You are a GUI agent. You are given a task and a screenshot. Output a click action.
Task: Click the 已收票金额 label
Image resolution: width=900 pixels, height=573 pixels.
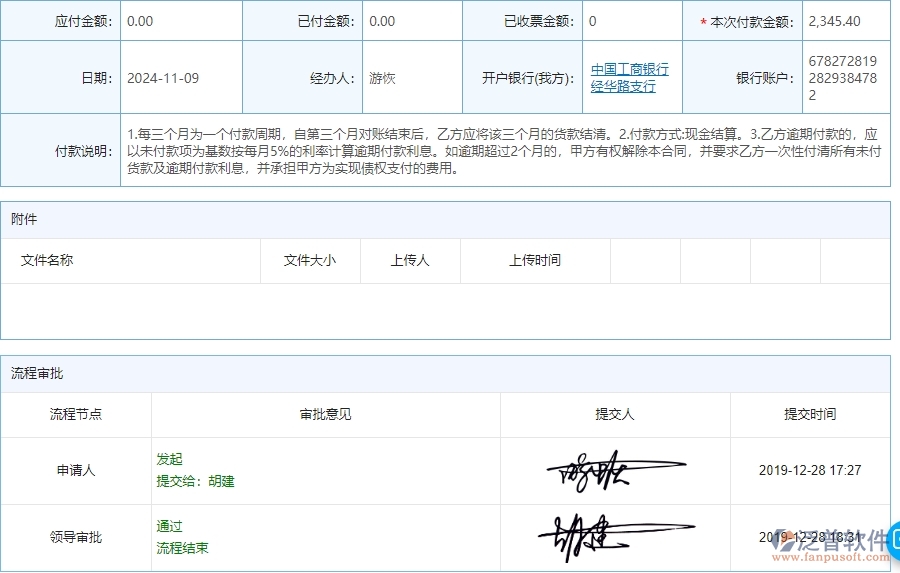pyautogui.click(x=538, y=22)
